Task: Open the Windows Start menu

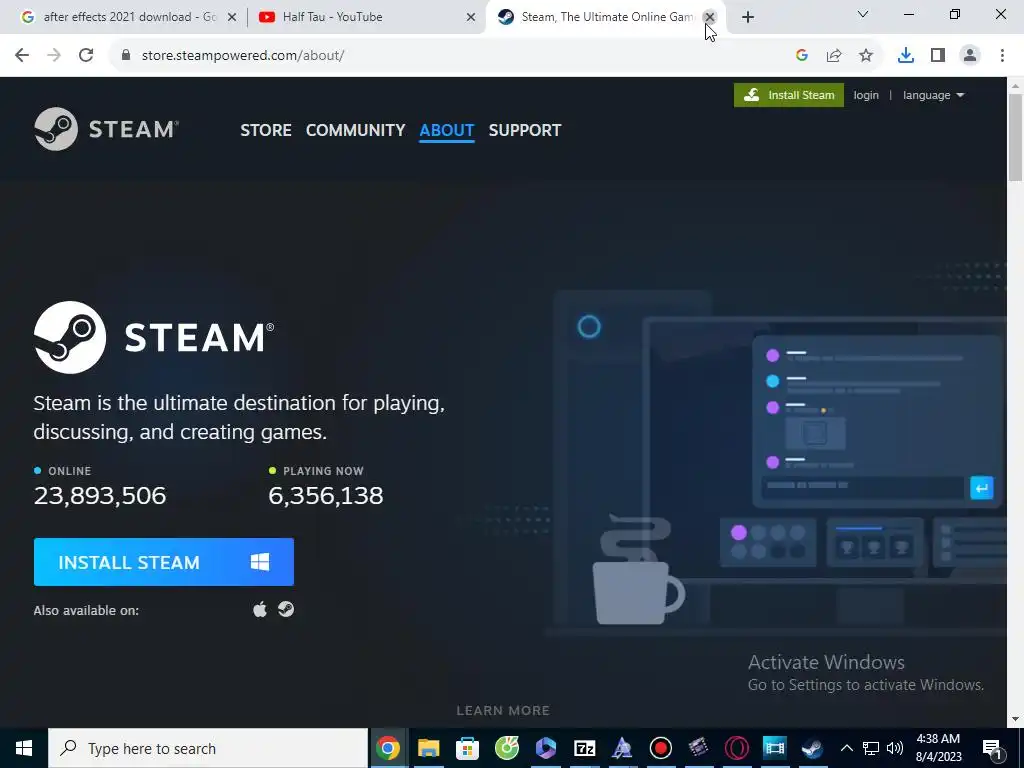Action: (x=24, y=748)
